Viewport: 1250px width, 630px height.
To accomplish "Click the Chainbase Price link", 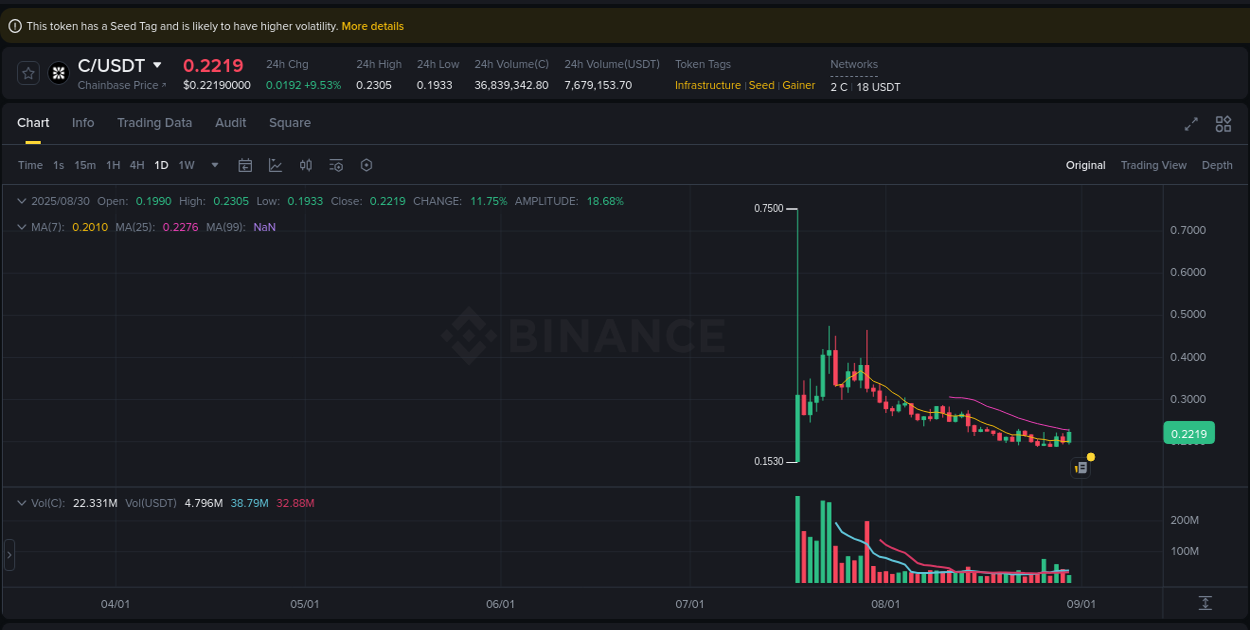I will (x=120, y=85).
